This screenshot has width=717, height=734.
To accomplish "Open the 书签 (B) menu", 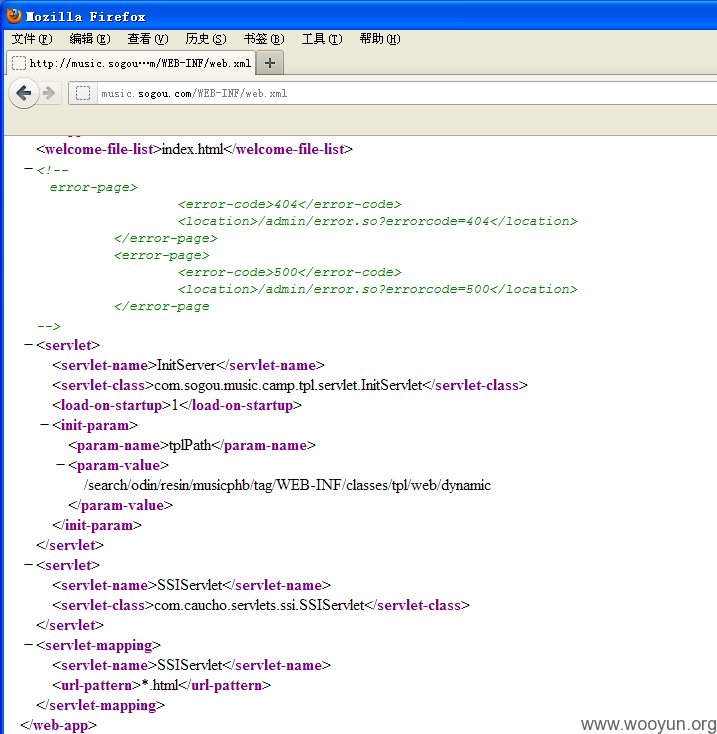I will tap(264, 39).
